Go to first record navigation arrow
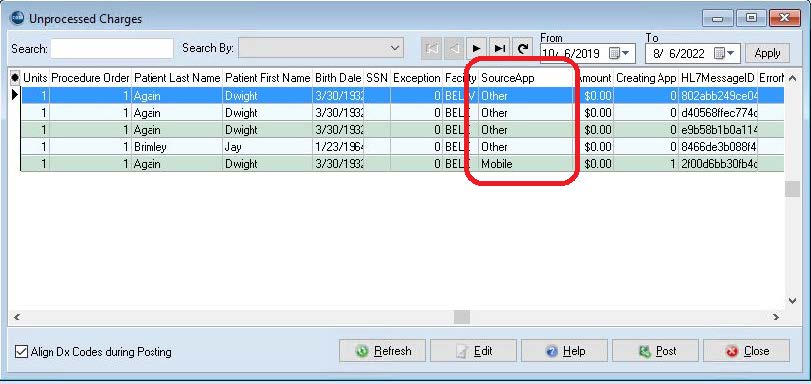Screen dimensions: 811x384 coord(432,49)
